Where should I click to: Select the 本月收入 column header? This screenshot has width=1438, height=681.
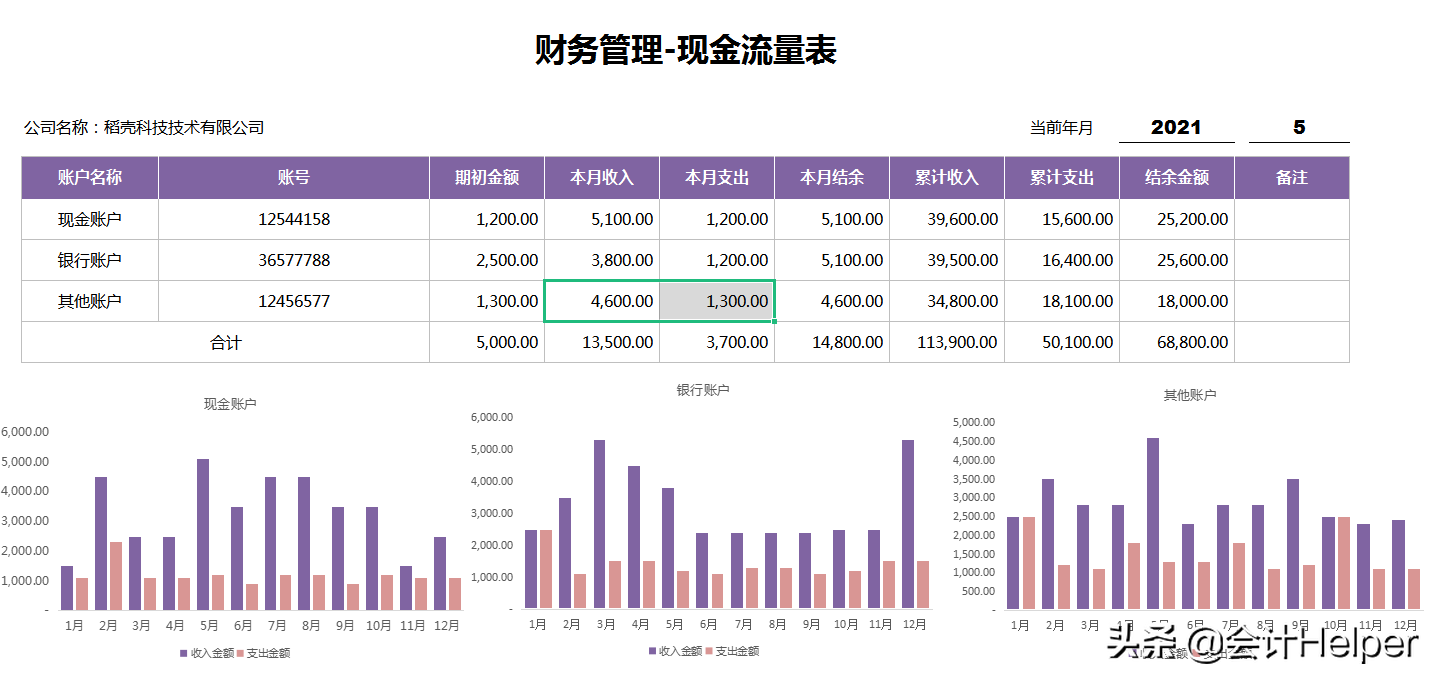601,177
